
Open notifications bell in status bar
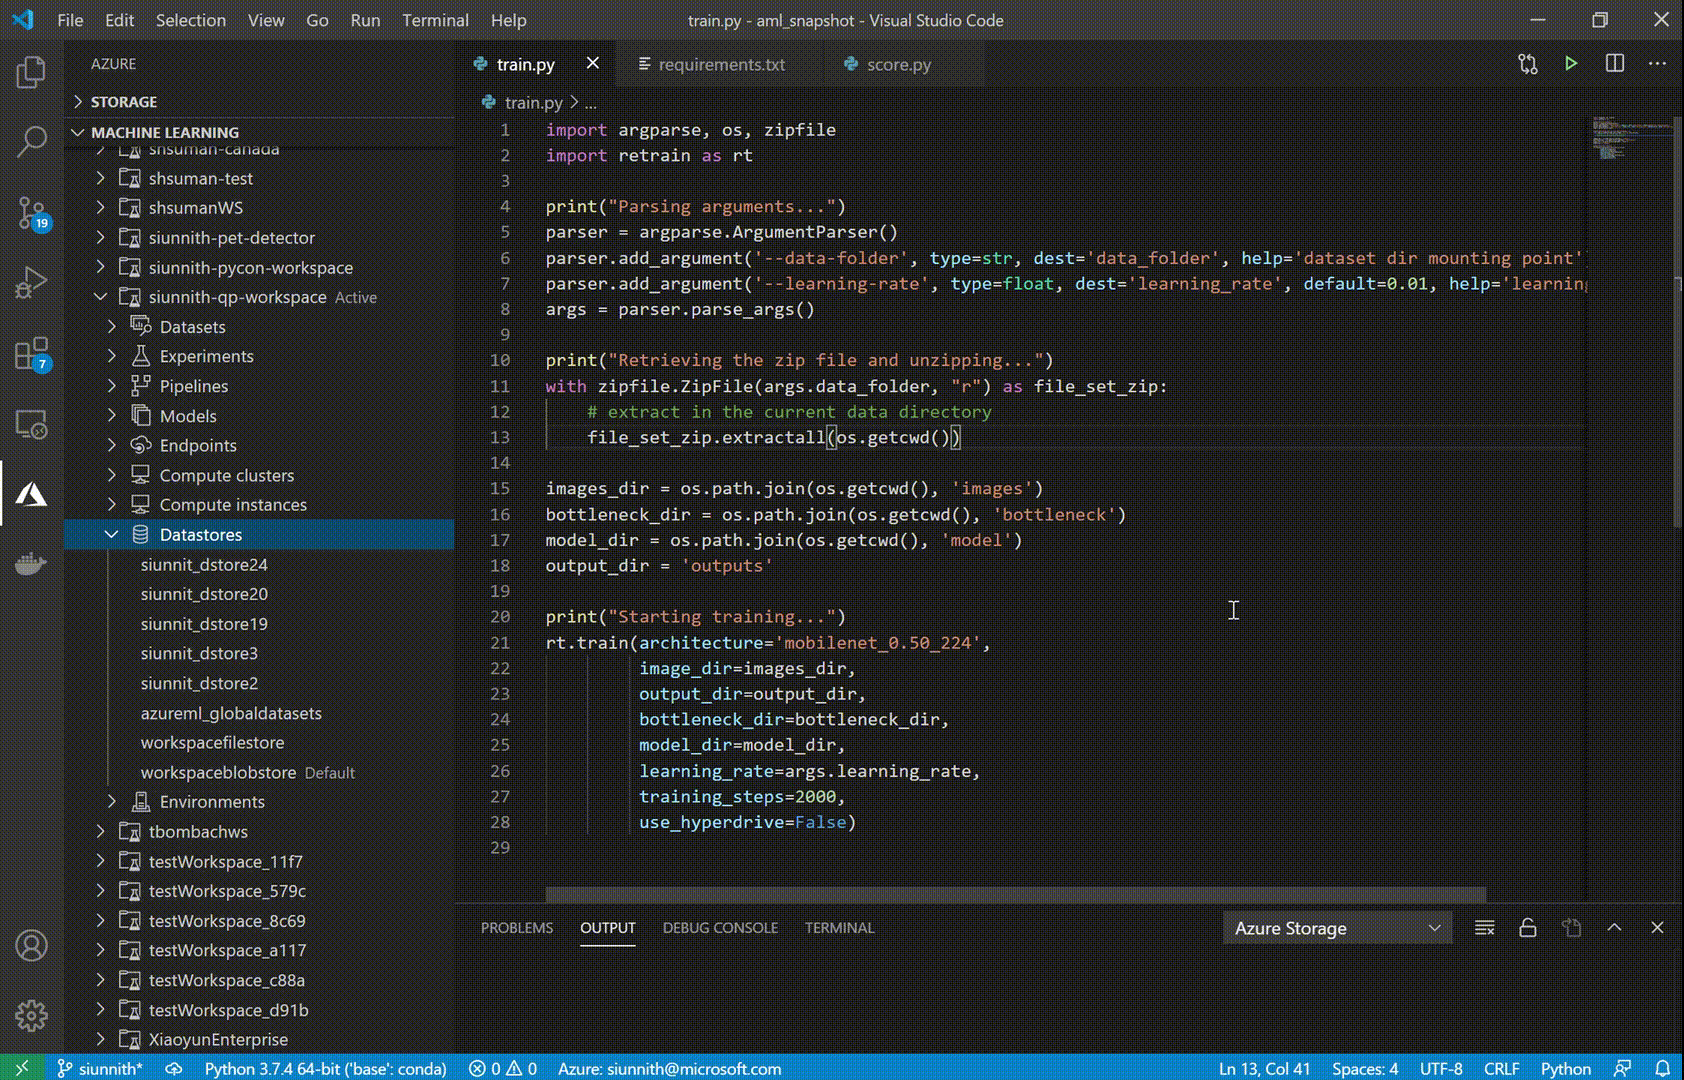point(1662,1068)
